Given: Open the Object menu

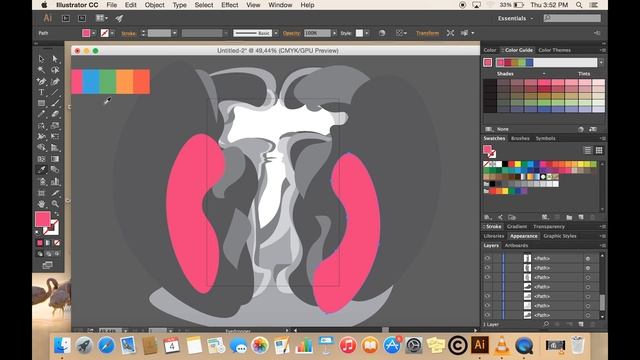Looking at the screenshot, I should (155, 5).
